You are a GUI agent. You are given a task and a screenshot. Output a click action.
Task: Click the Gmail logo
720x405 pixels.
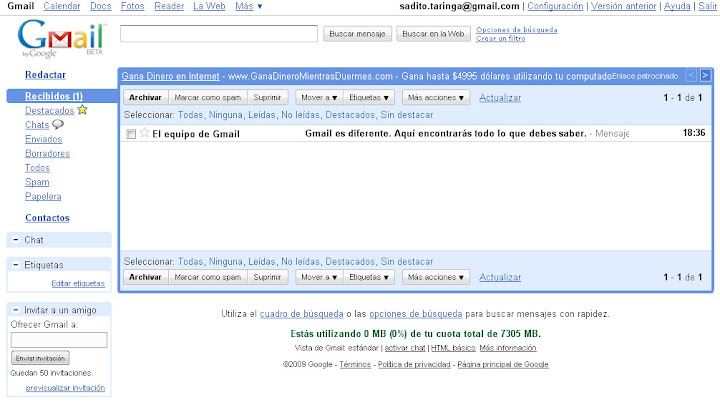coord(61,39)
